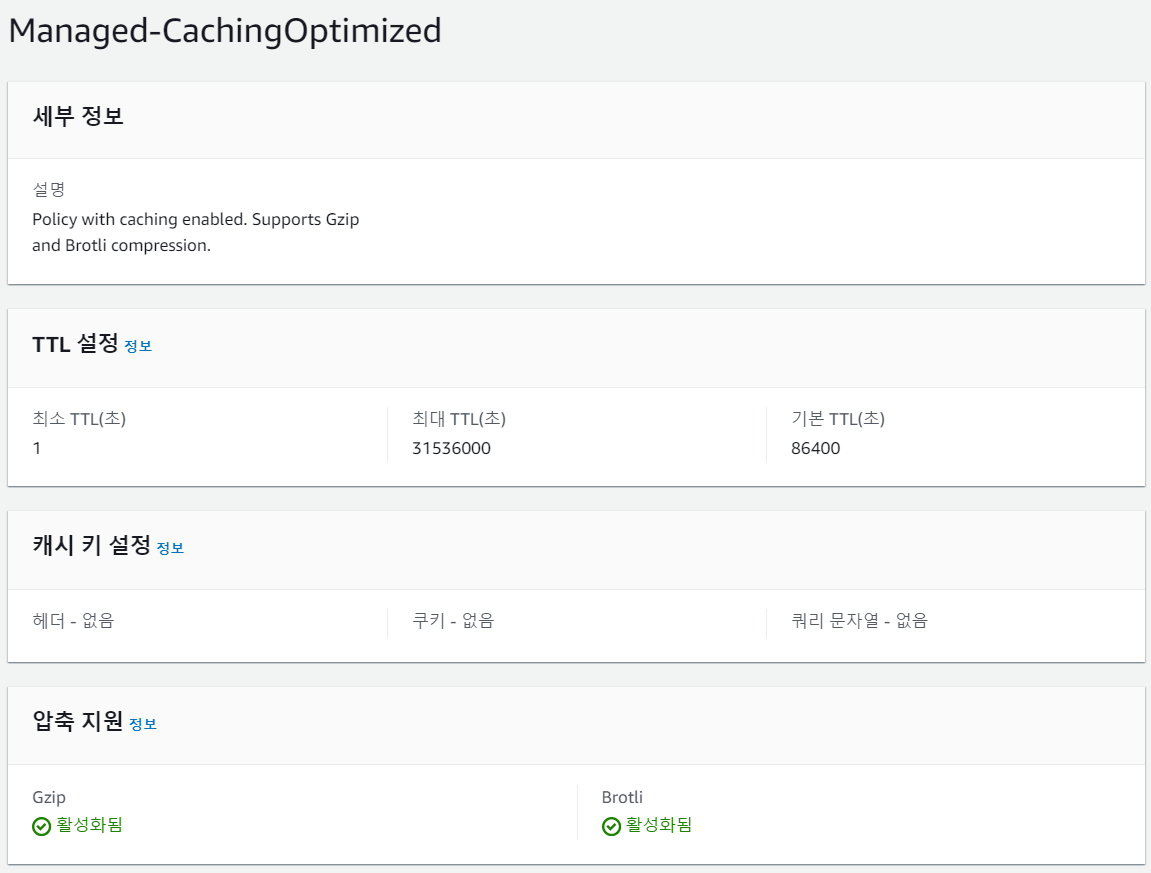The height and width of the screenshot is (873, 1151).
Task: Click the 쿠키 - 없음 entry
Action: point(453,621)
